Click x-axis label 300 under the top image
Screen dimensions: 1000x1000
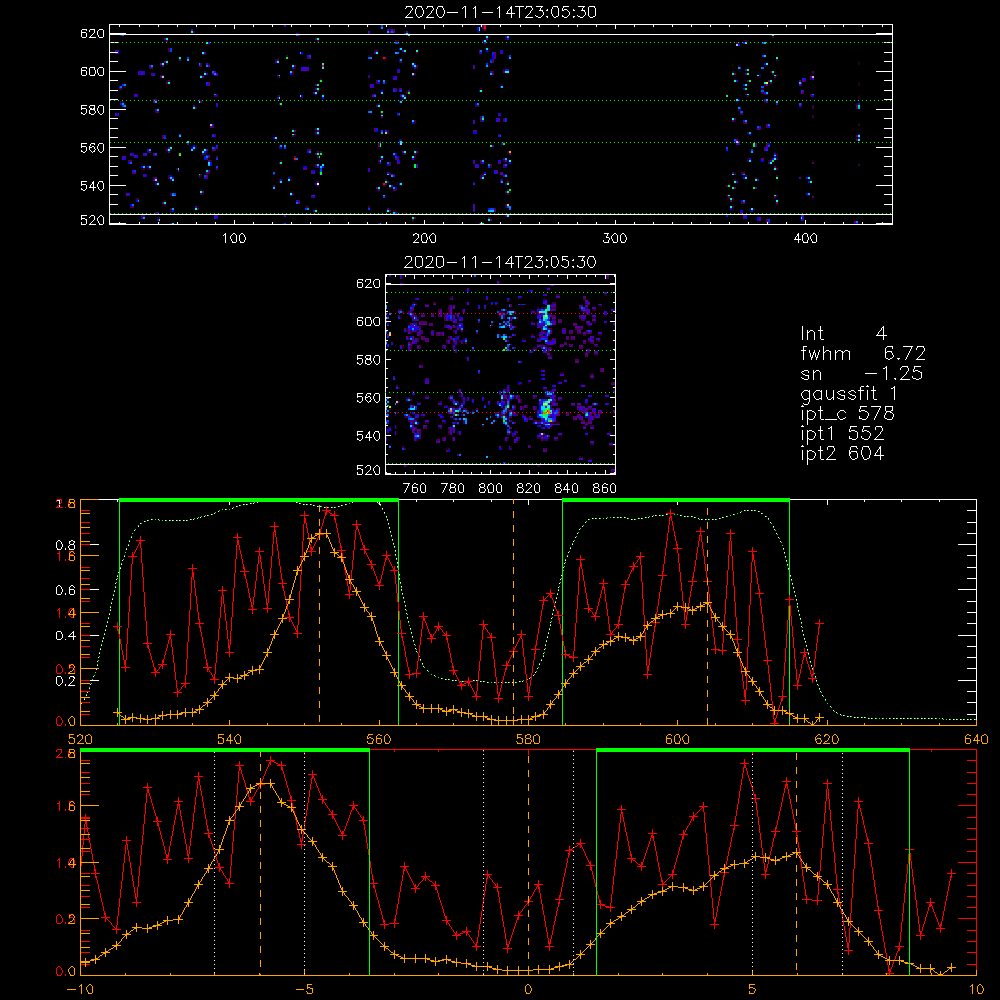(615, 239)
